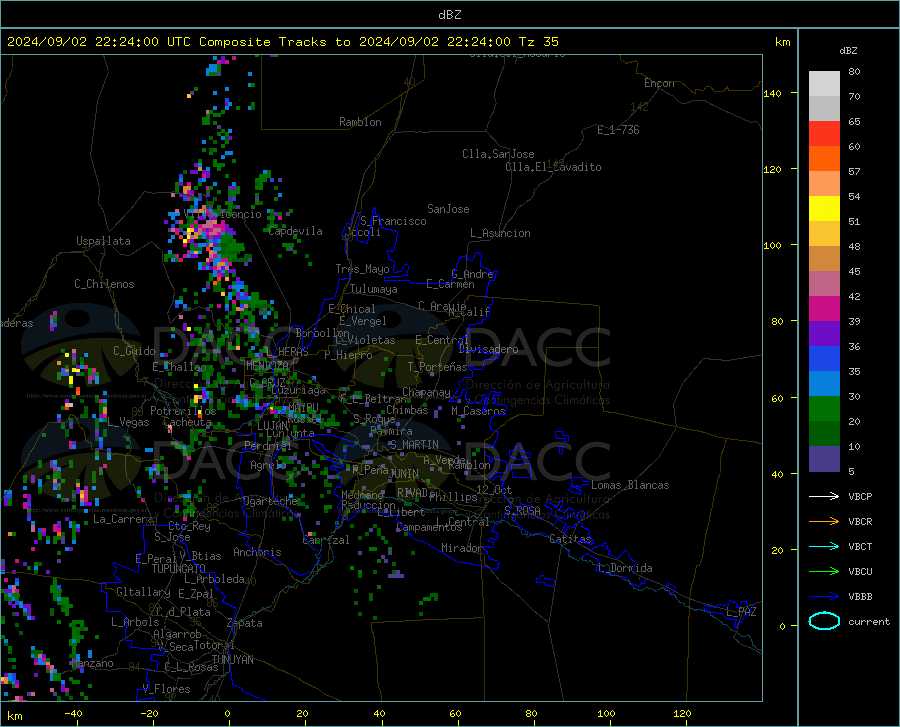Click the 'TUNUYAN' map label
This screenshot has height=727, width=900.
(x=232, y=659)
